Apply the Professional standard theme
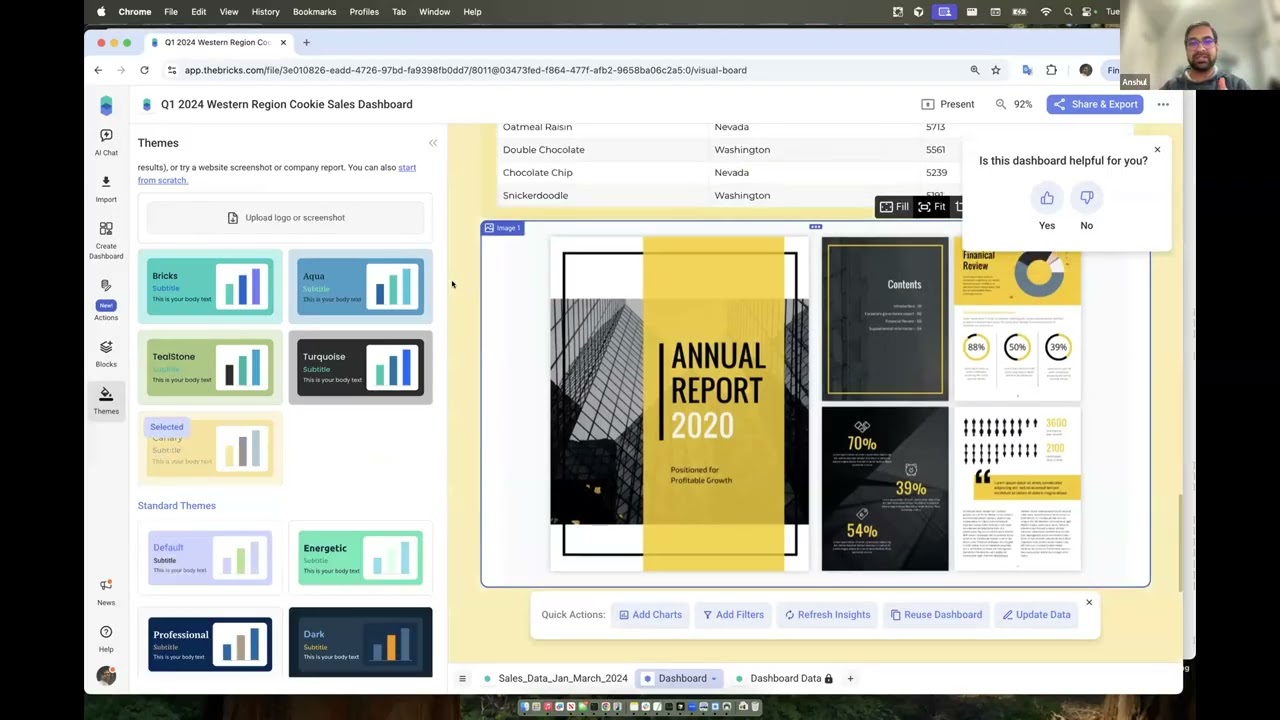 [210, 643]
